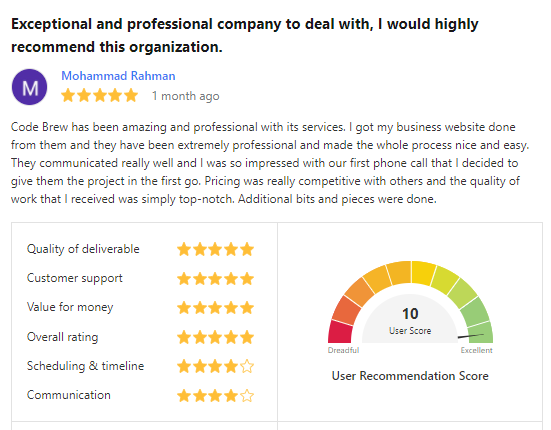This screenshot has width=551, height=430.
Task: Click the review's five-star rating under the name
Action: pyautogui.click(x=100, y=96)
